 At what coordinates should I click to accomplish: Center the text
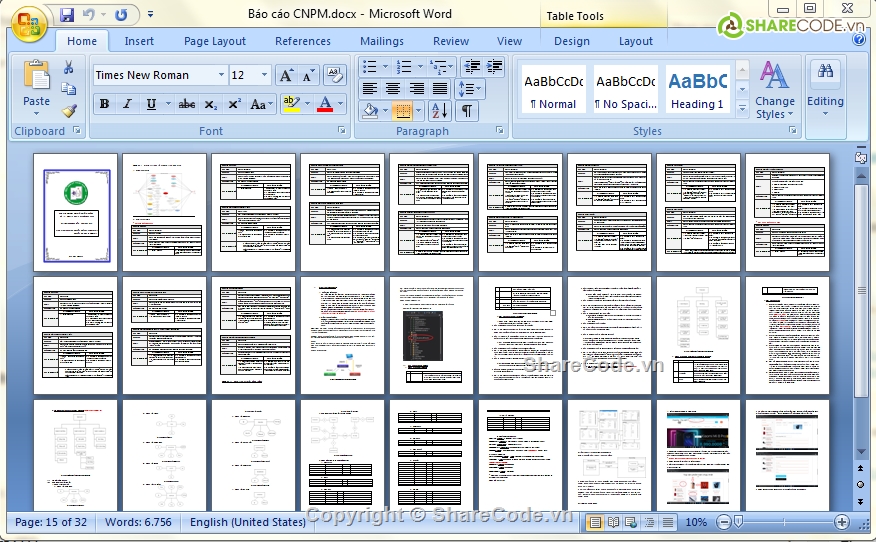pos(393,88)
